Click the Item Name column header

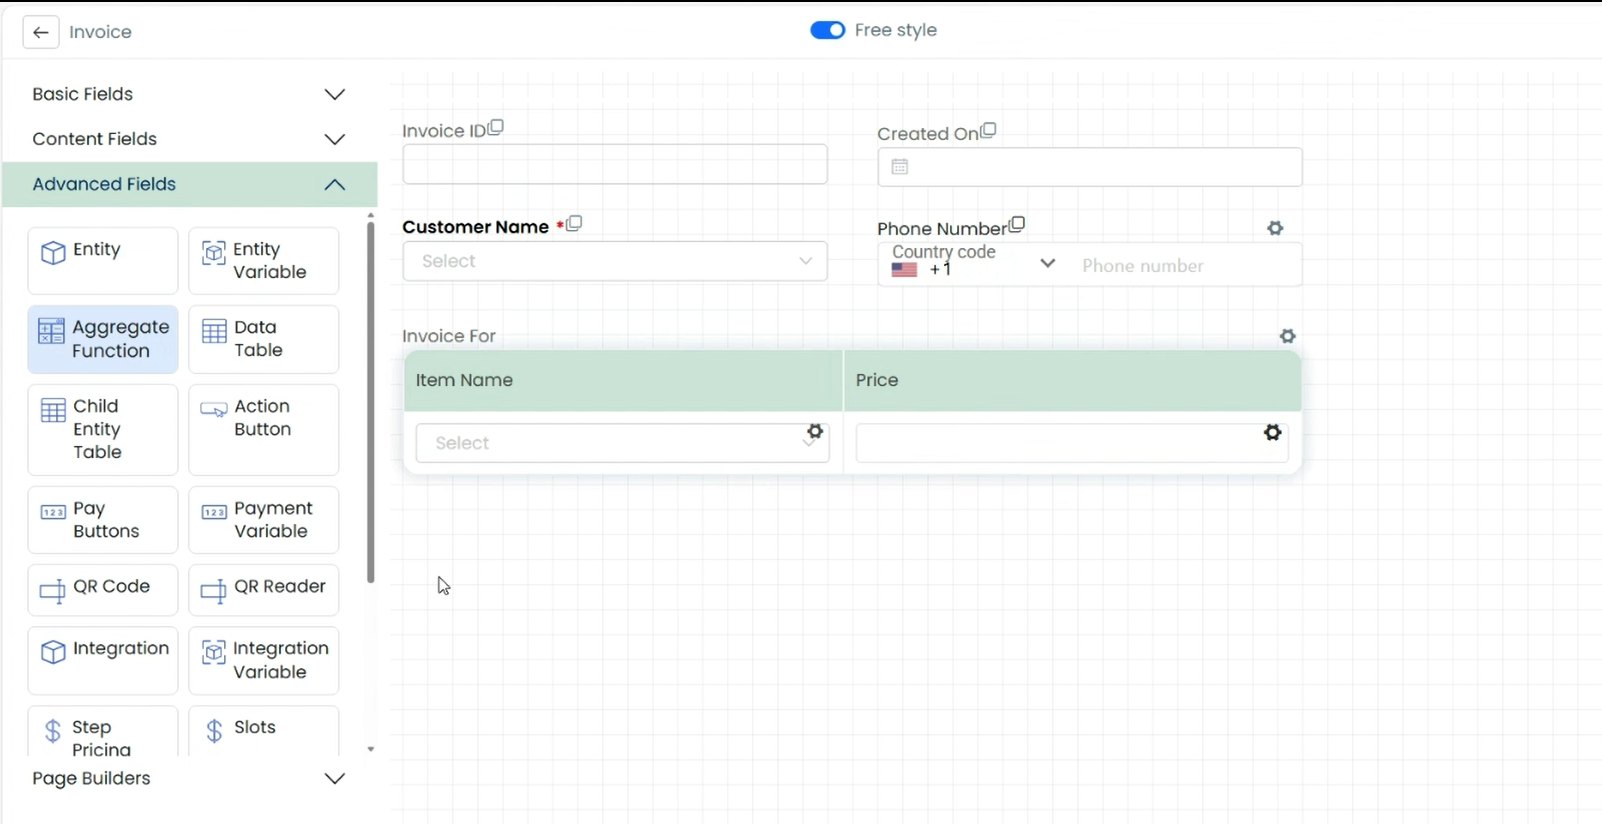pyautogui.click(x=623, y=380)
